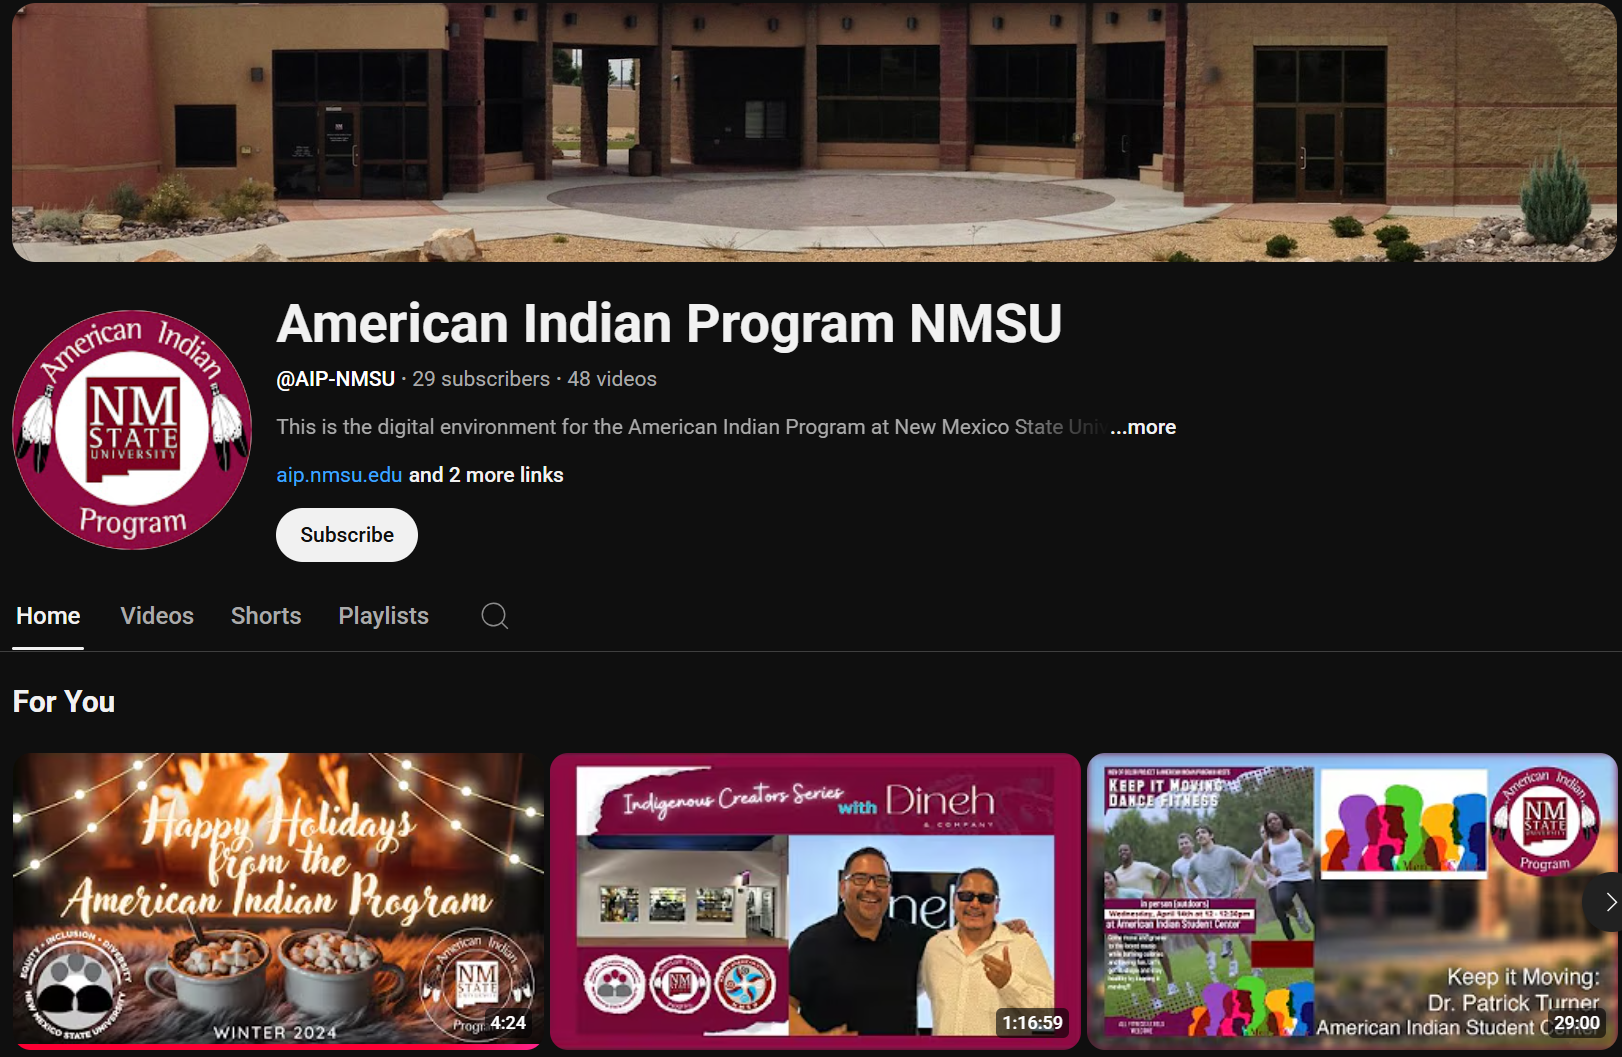Viewport: 1622px width, 1057px height.
Task: Open the Videos tab
Action: tap(157, 616)
